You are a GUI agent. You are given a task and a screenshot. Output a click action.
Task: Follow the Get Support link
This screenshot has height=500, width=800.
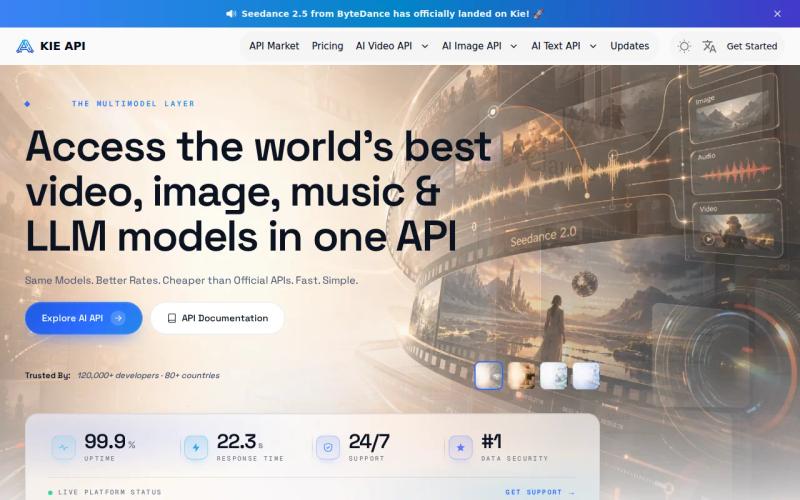tap(540, 492)
